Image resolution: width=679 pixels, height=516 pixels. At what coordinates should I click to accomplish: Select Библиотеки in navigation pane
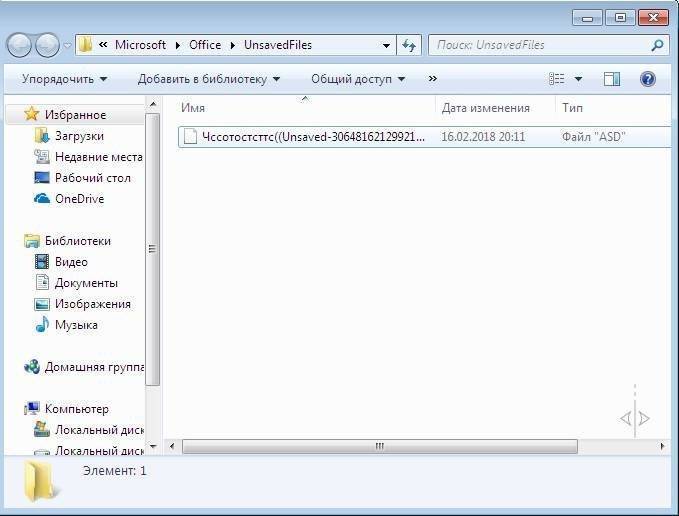click(78, 241)
